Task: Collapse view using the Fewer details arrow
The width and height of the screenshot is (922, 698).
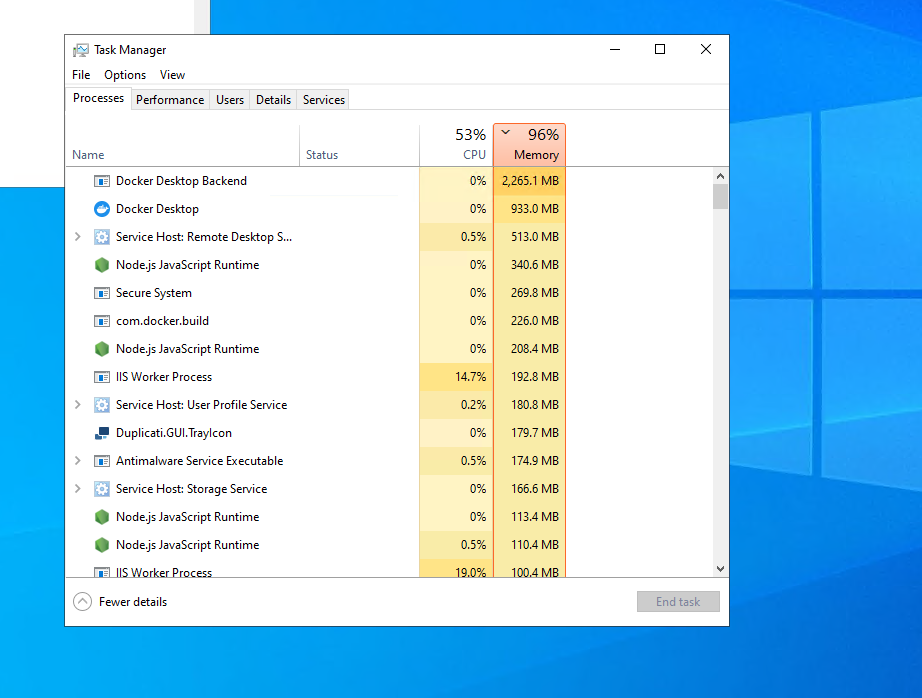Action: click(82, 602)
